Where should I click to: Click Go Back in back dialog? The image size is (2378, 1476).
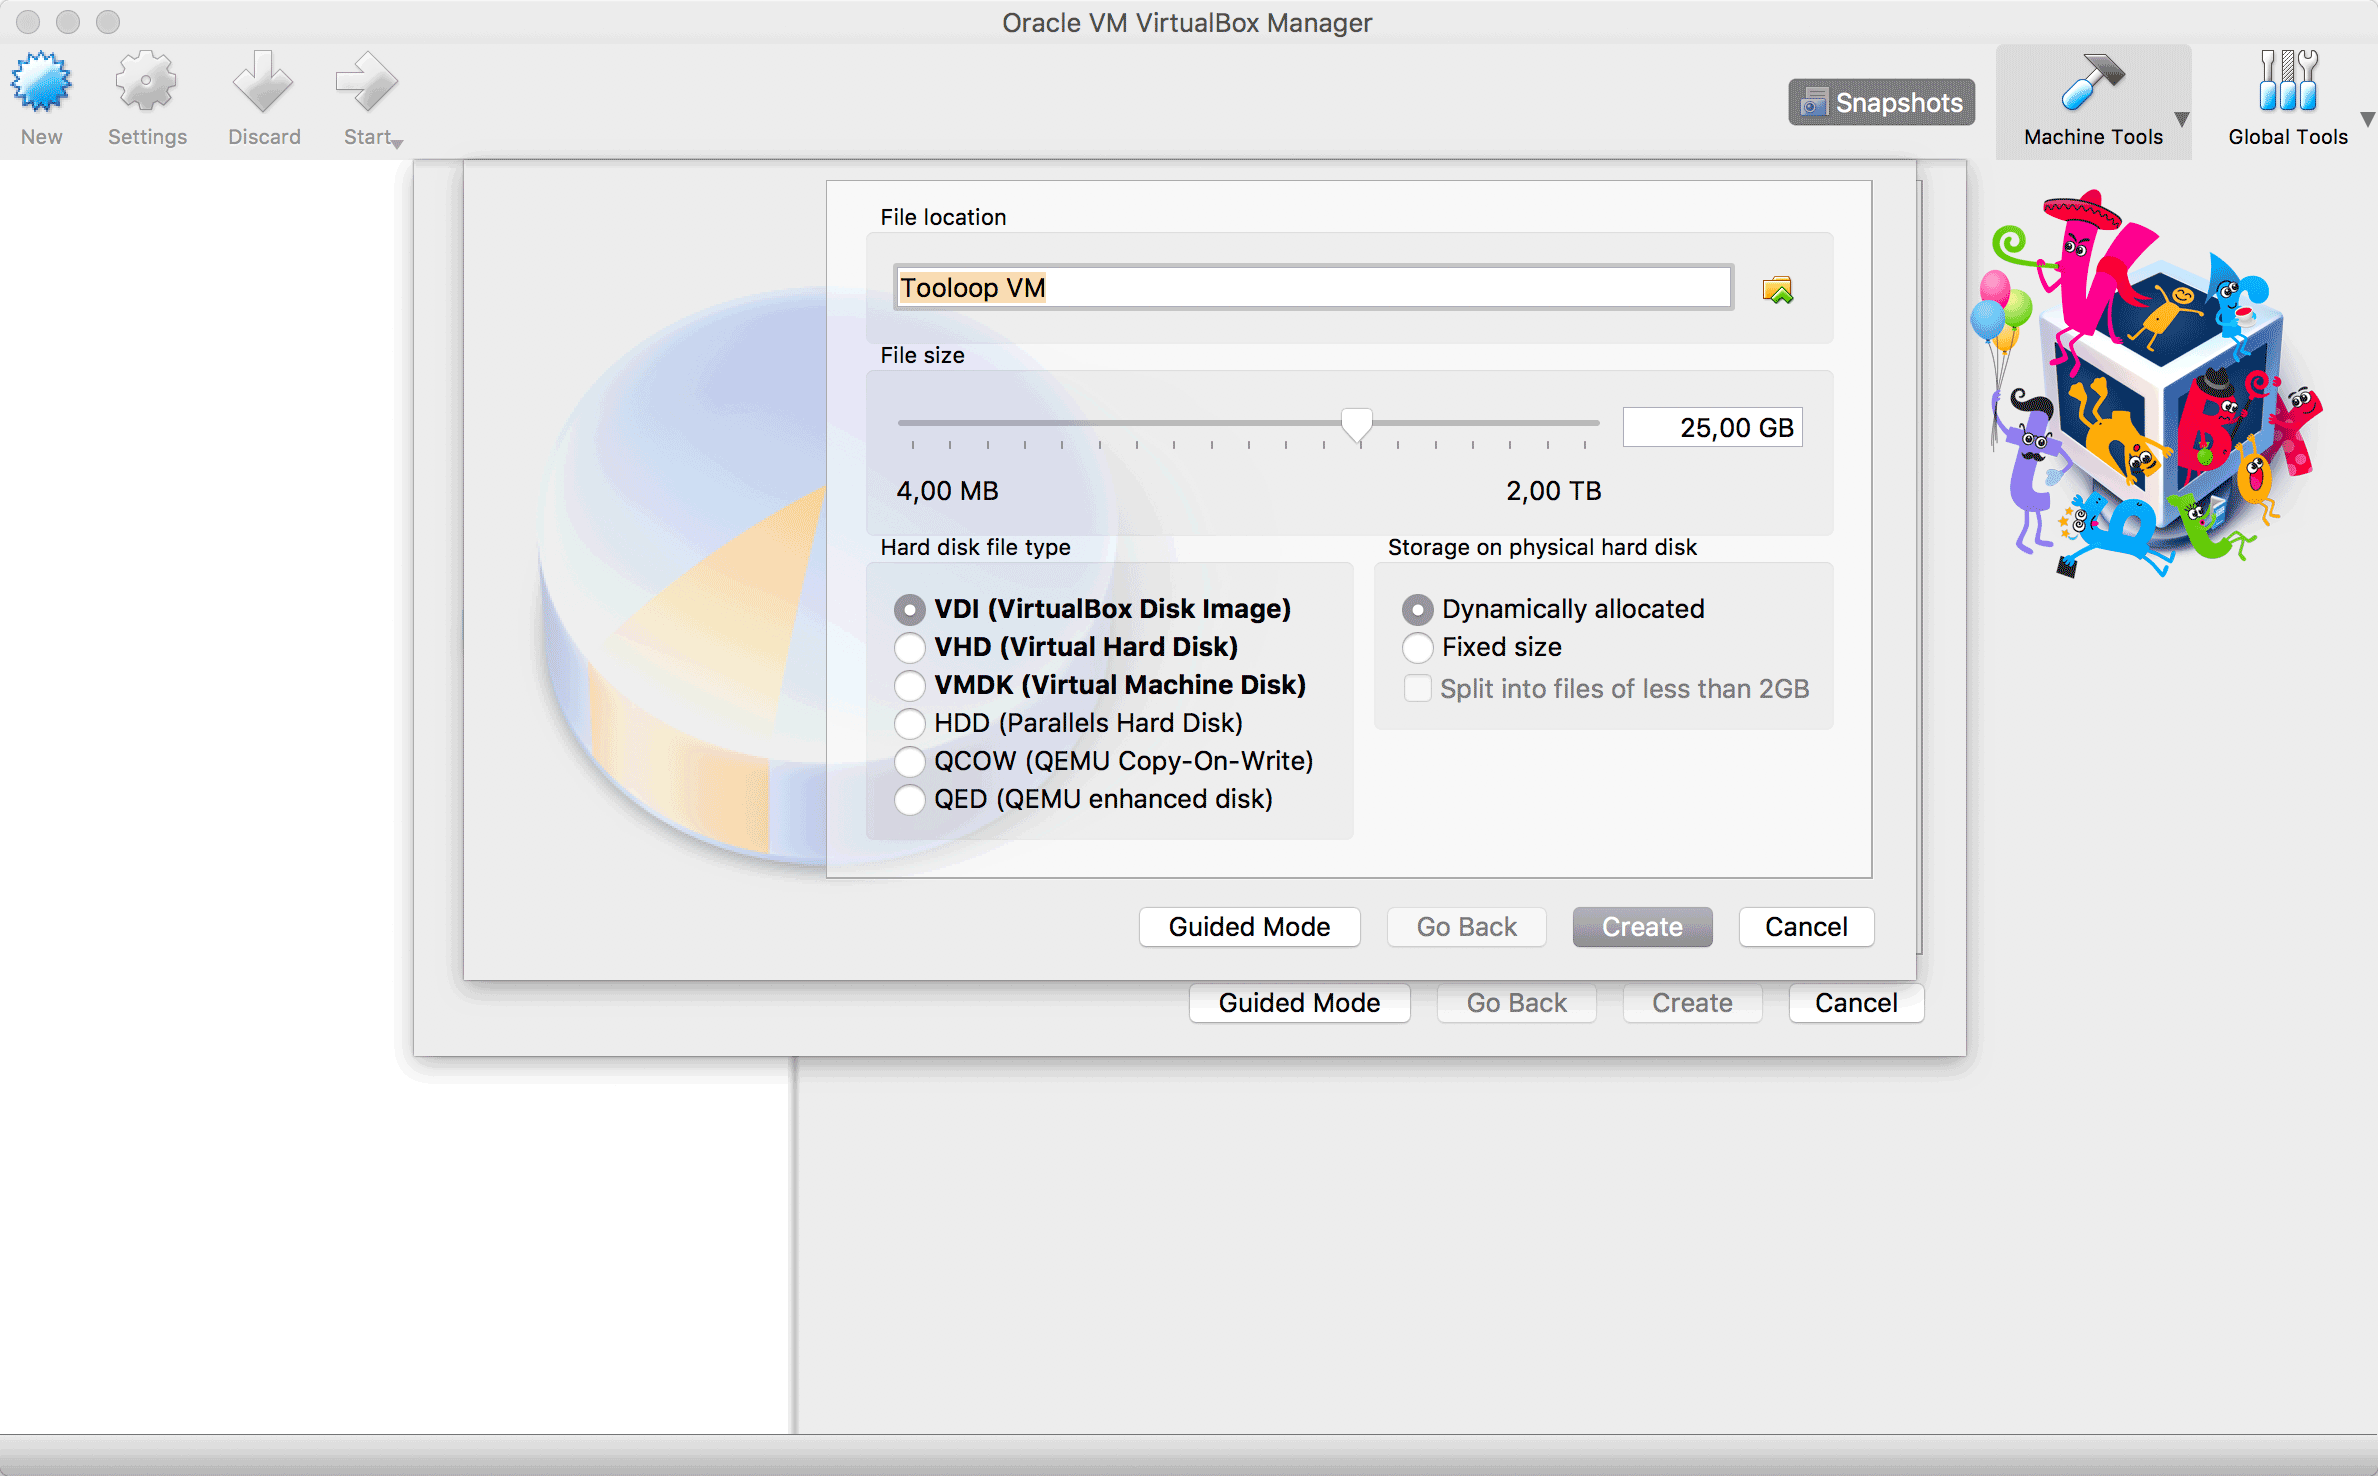tap(1516, 1003)
